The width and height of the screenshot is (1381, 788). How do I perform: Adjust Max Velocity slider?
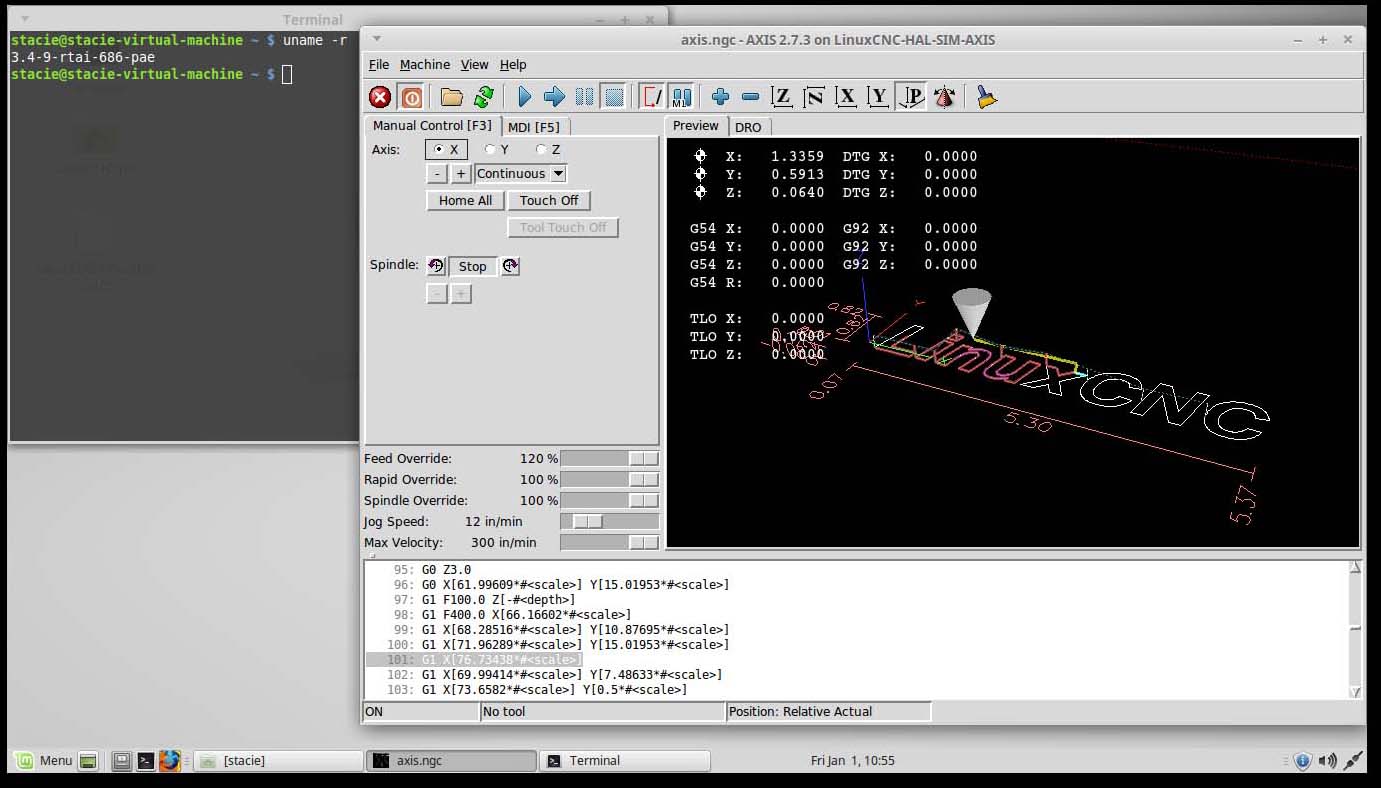(610, 542)
